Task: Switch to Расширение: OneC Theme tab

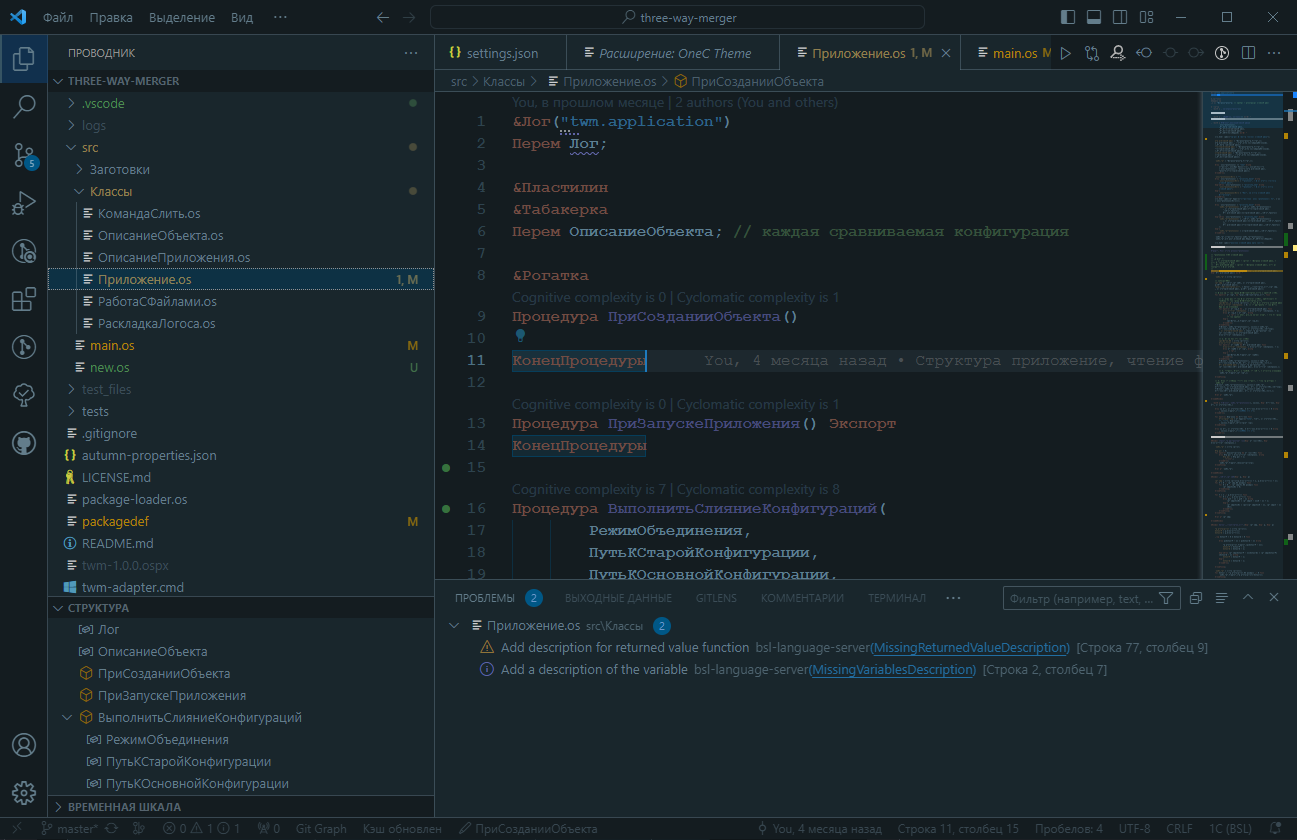Action: (672, 53)
